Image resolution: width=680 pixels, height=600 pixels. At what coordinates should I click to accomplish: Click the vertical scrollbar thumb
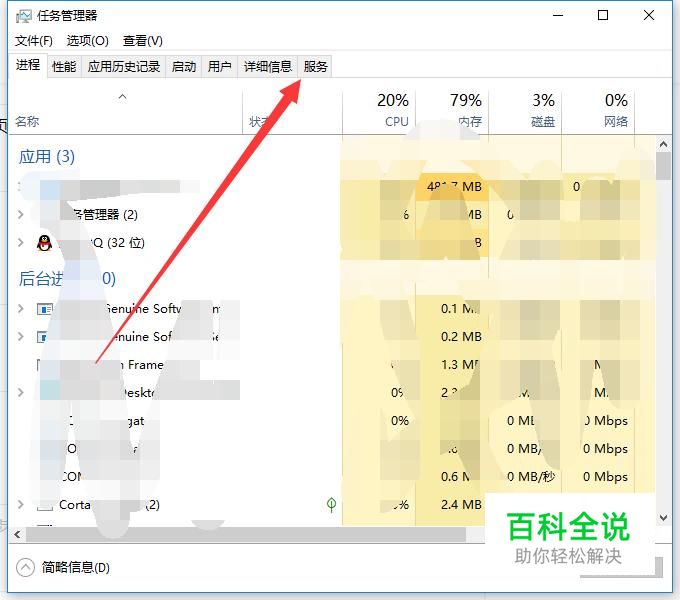coord(663,166)
